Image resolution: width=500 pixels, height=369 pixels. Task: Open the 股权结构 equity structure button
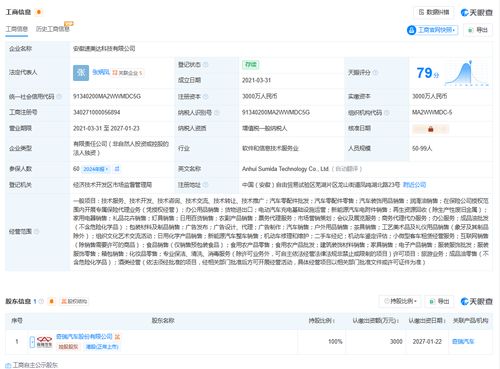(74, 301)
